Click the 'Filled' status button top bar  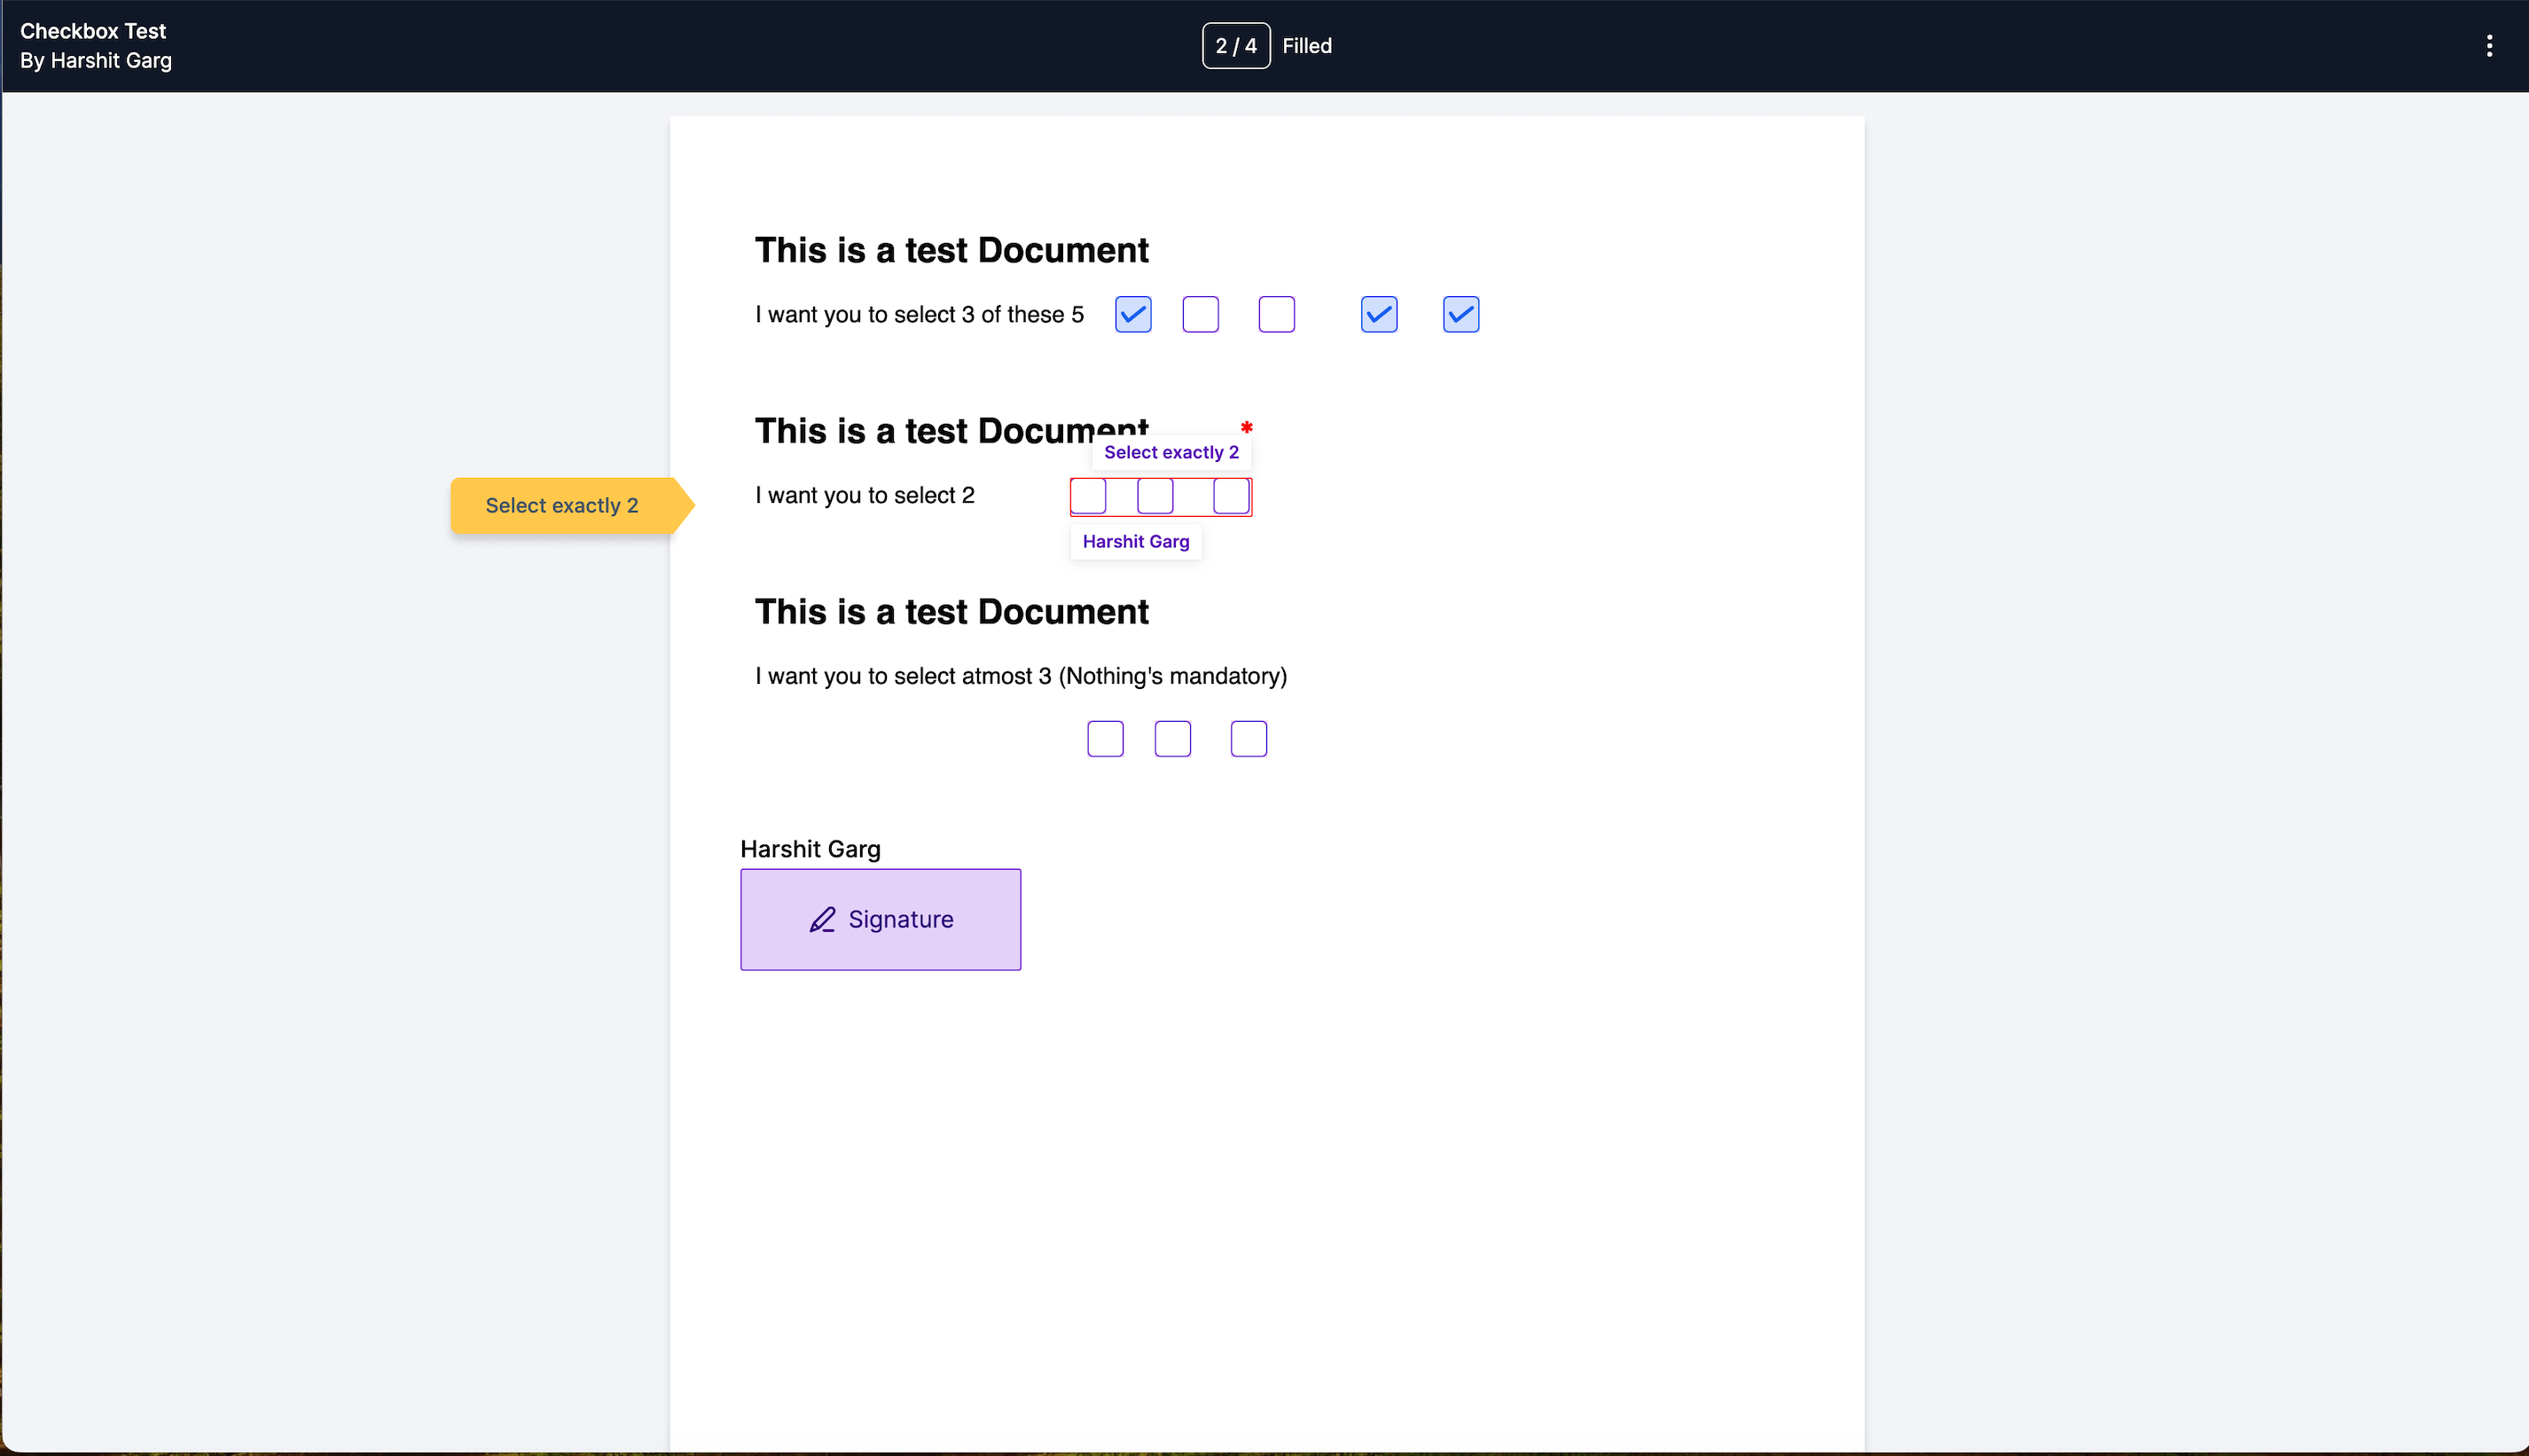[x=1306, y=45]
